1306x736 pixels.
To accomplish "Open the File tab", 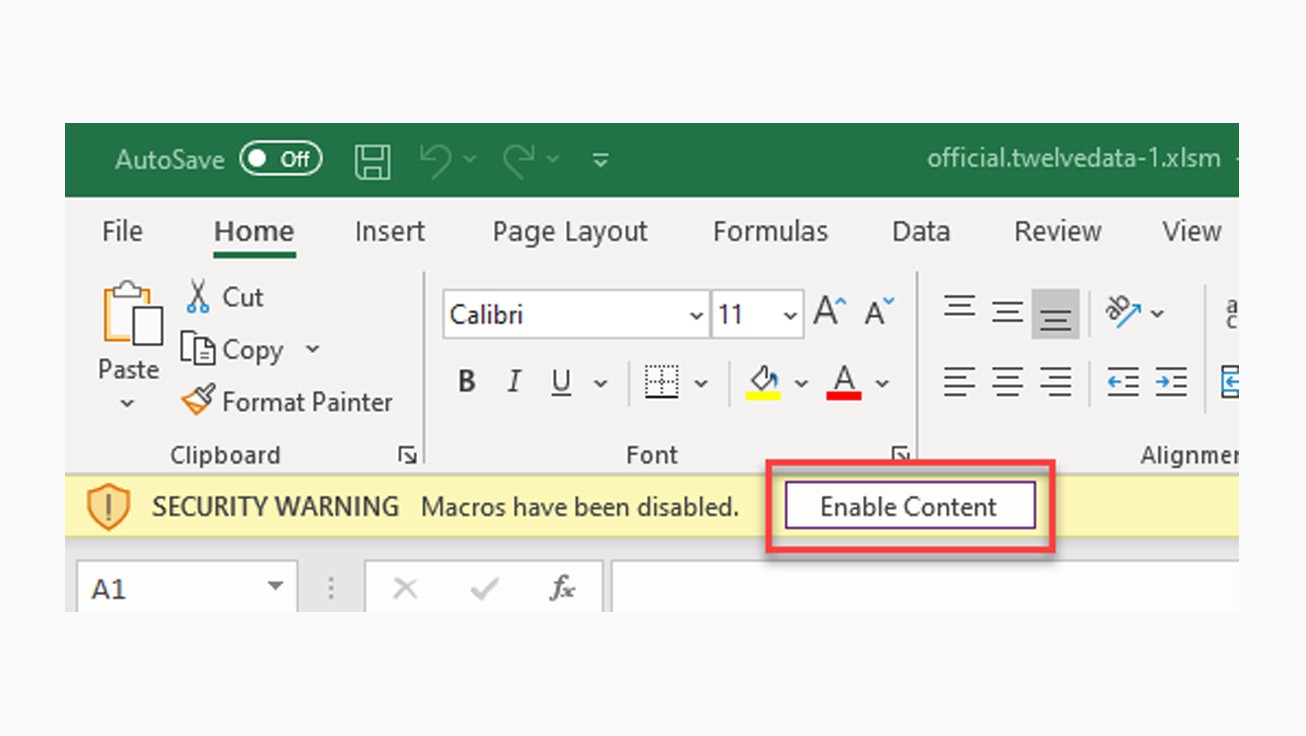I will coord(122,231).
